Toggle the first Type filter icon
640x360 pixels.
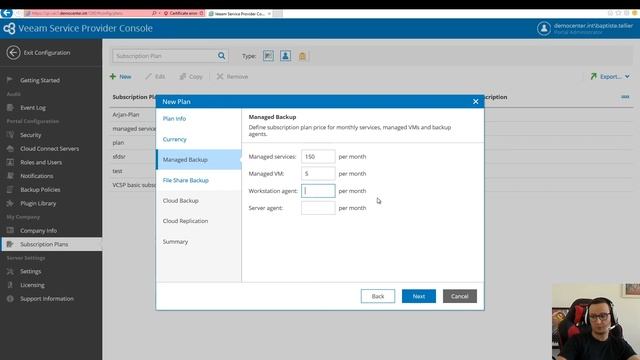pyautogui.click(x=268, y=56)
